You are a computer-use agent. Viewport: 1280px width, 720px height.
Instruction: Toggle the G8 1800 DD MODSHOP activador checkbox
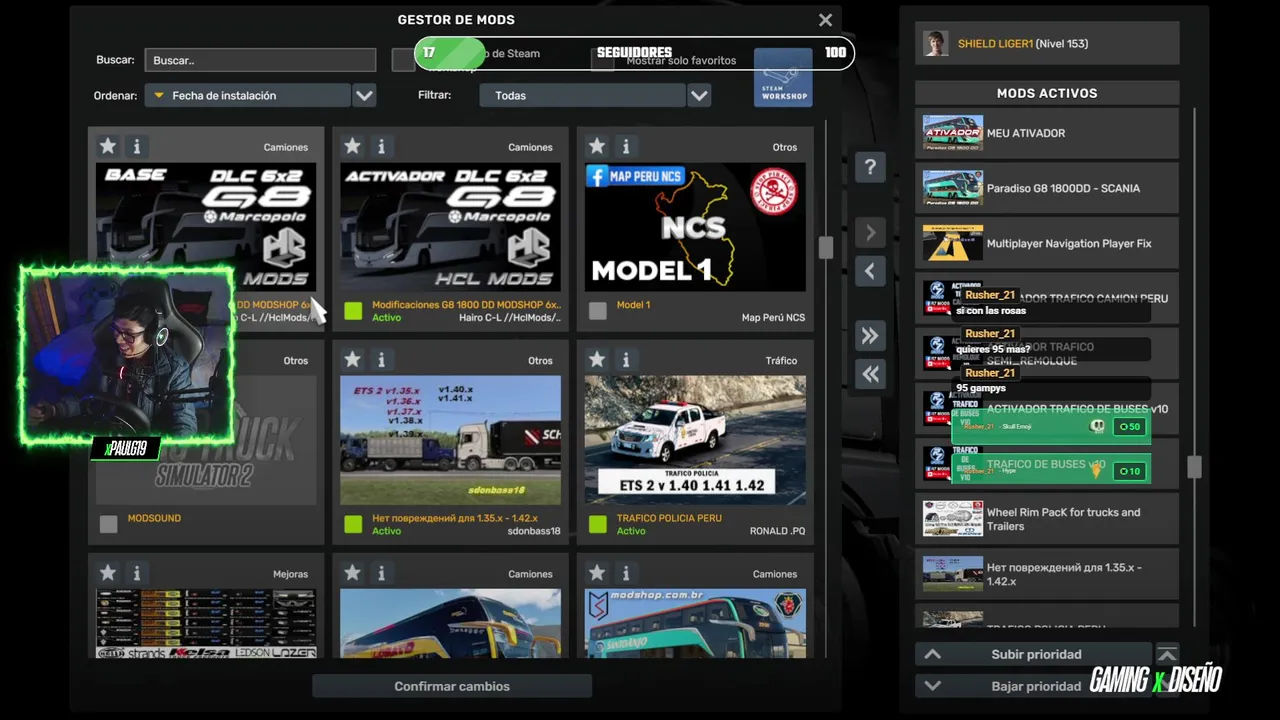click(x=353, y=311)
